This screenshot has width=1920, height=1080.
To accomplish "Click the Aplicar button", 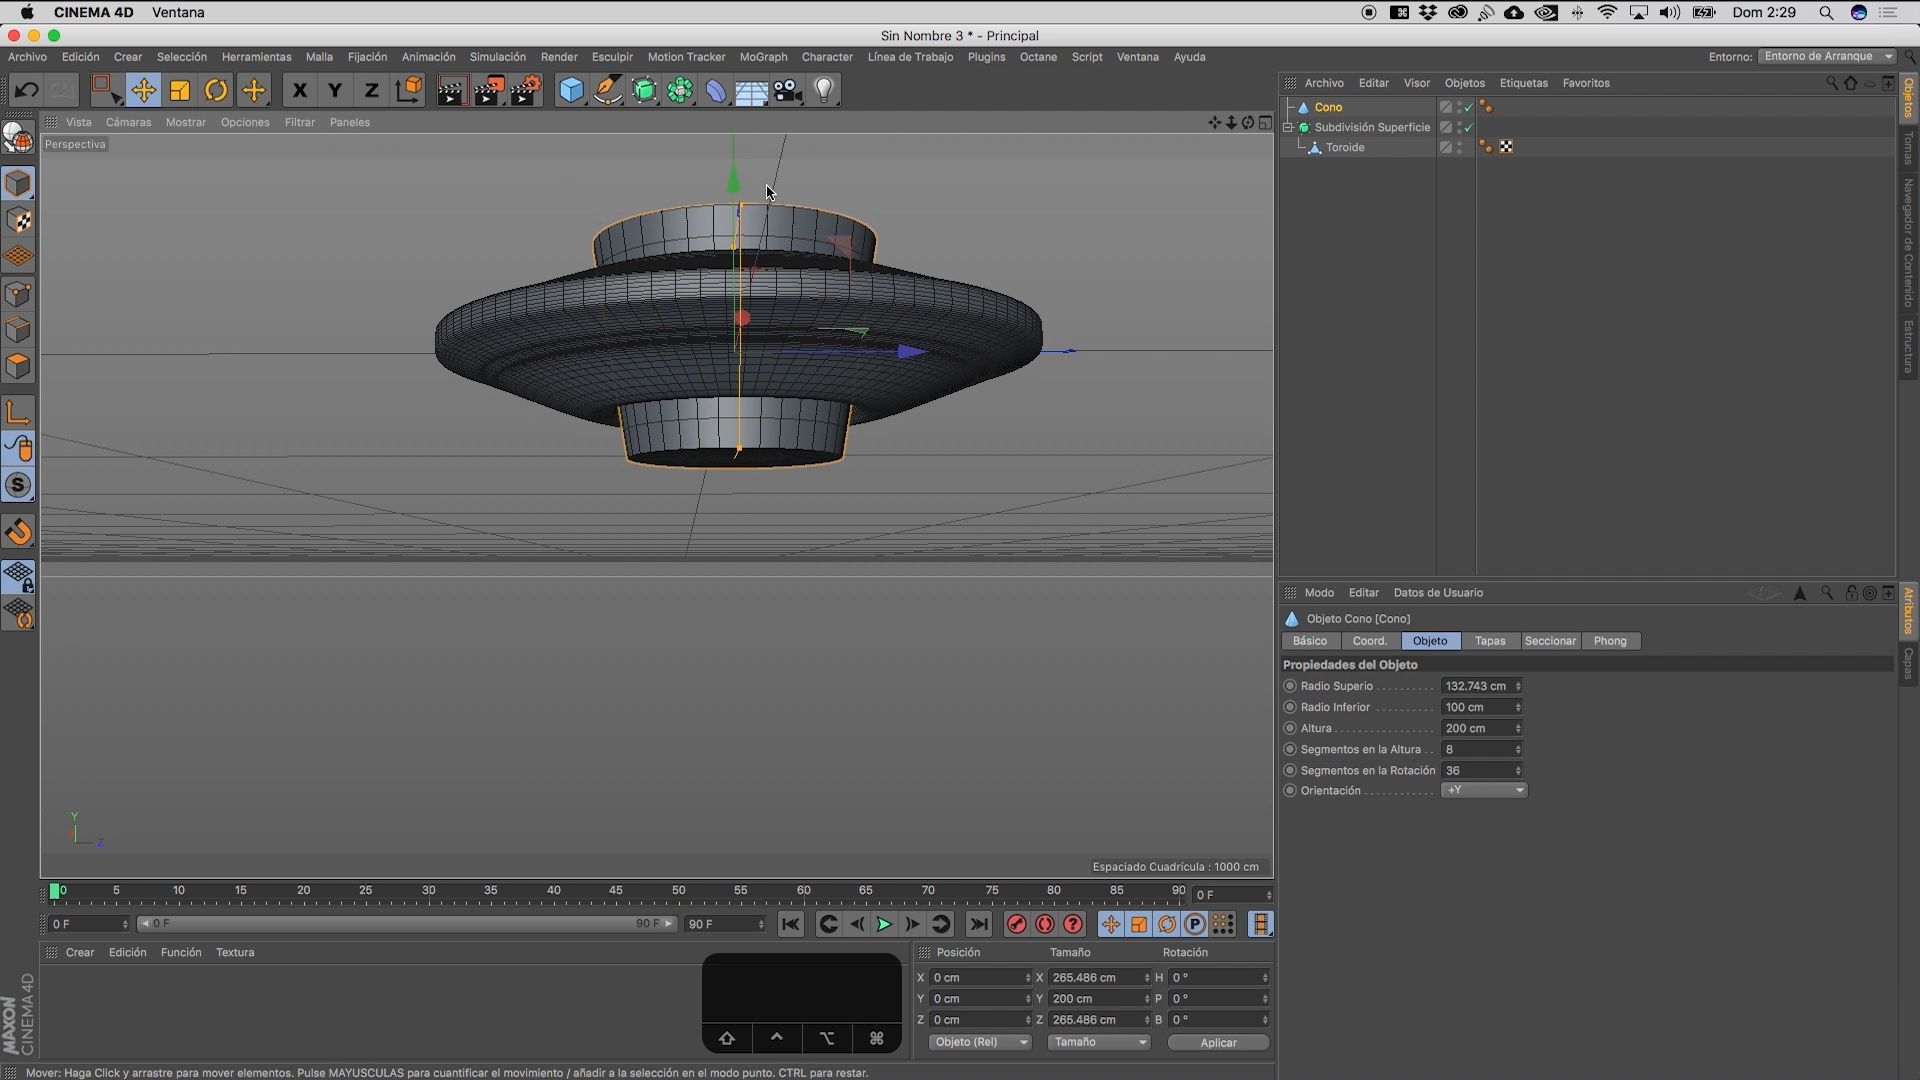I will [x=1218, y=1042].
